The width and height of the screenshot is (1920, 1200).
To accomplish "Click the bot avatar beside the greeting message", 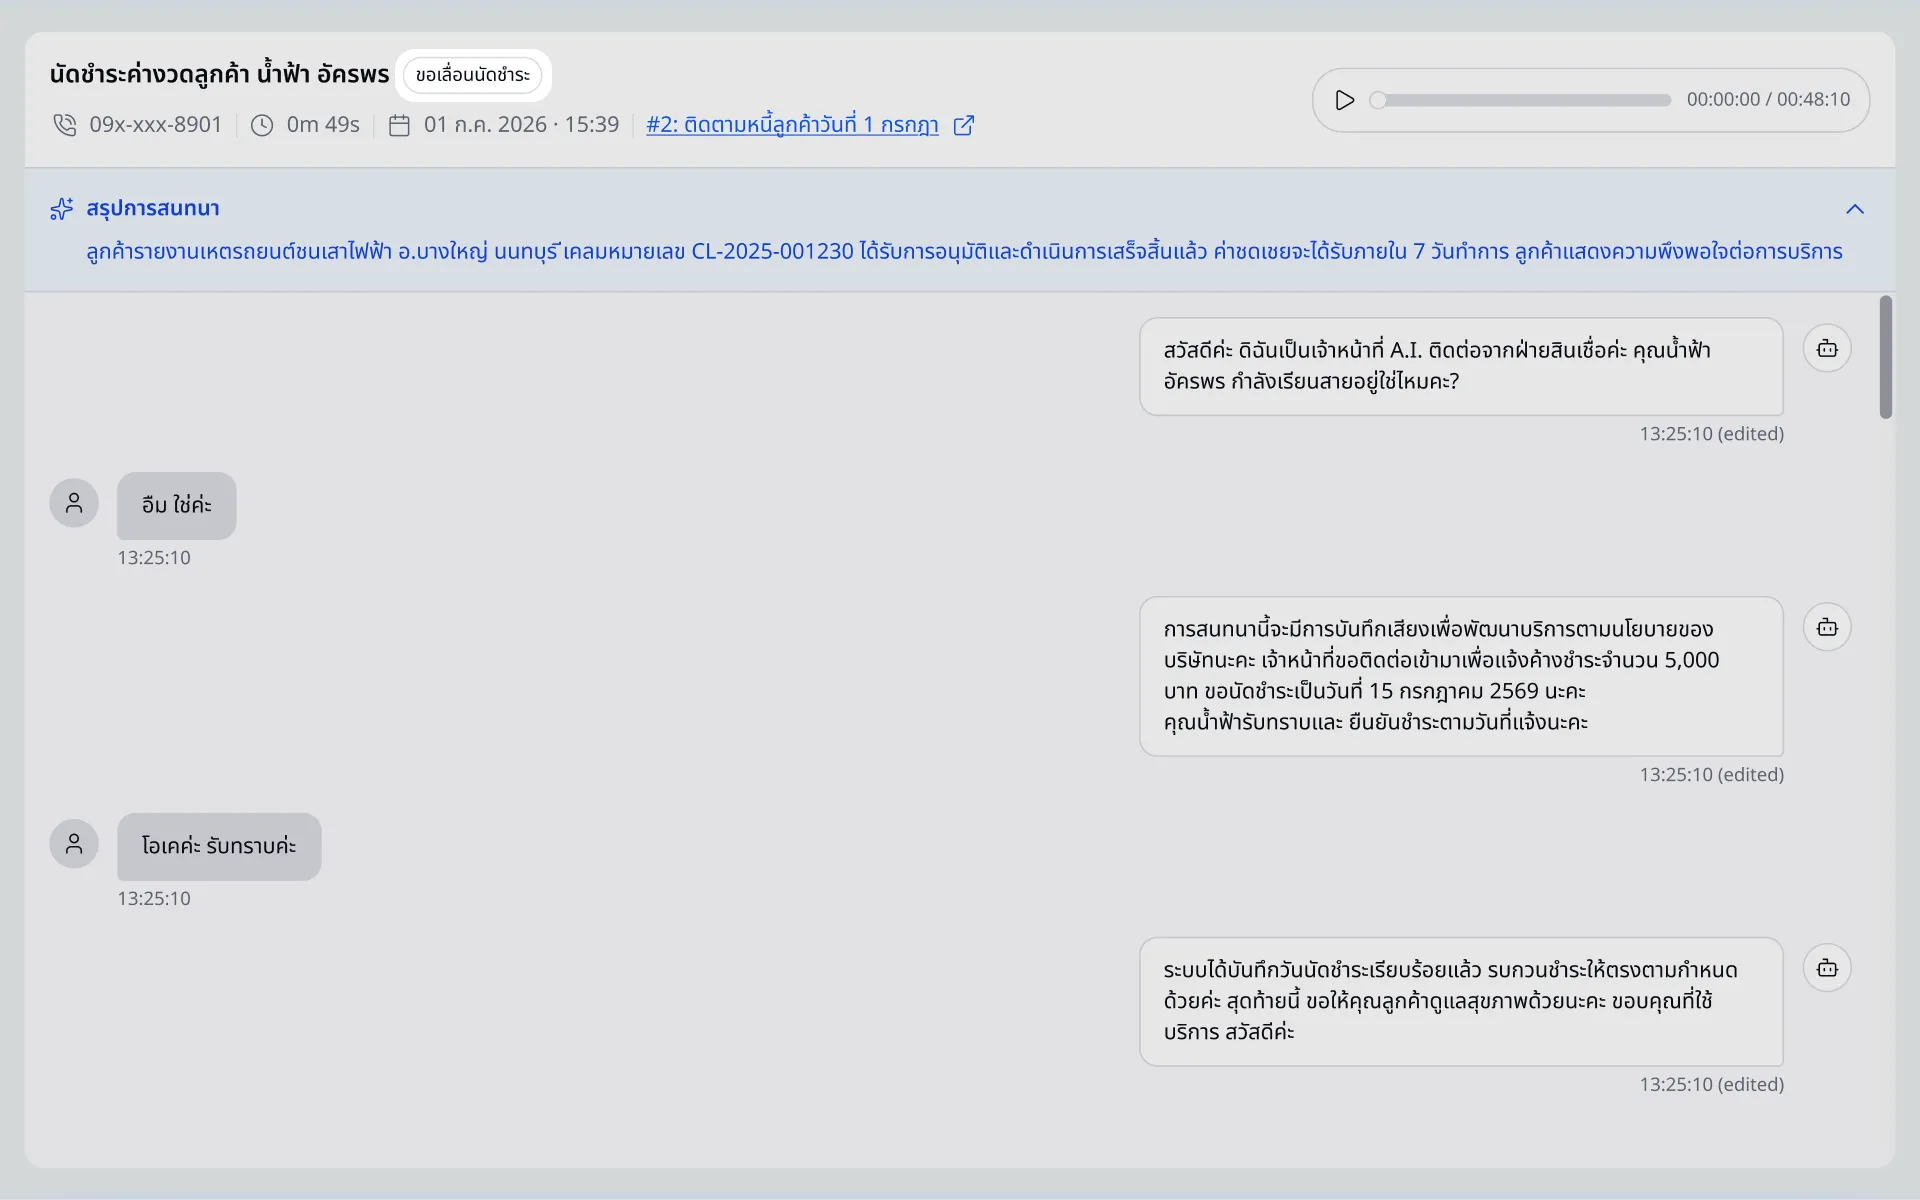I will 1827,348.
